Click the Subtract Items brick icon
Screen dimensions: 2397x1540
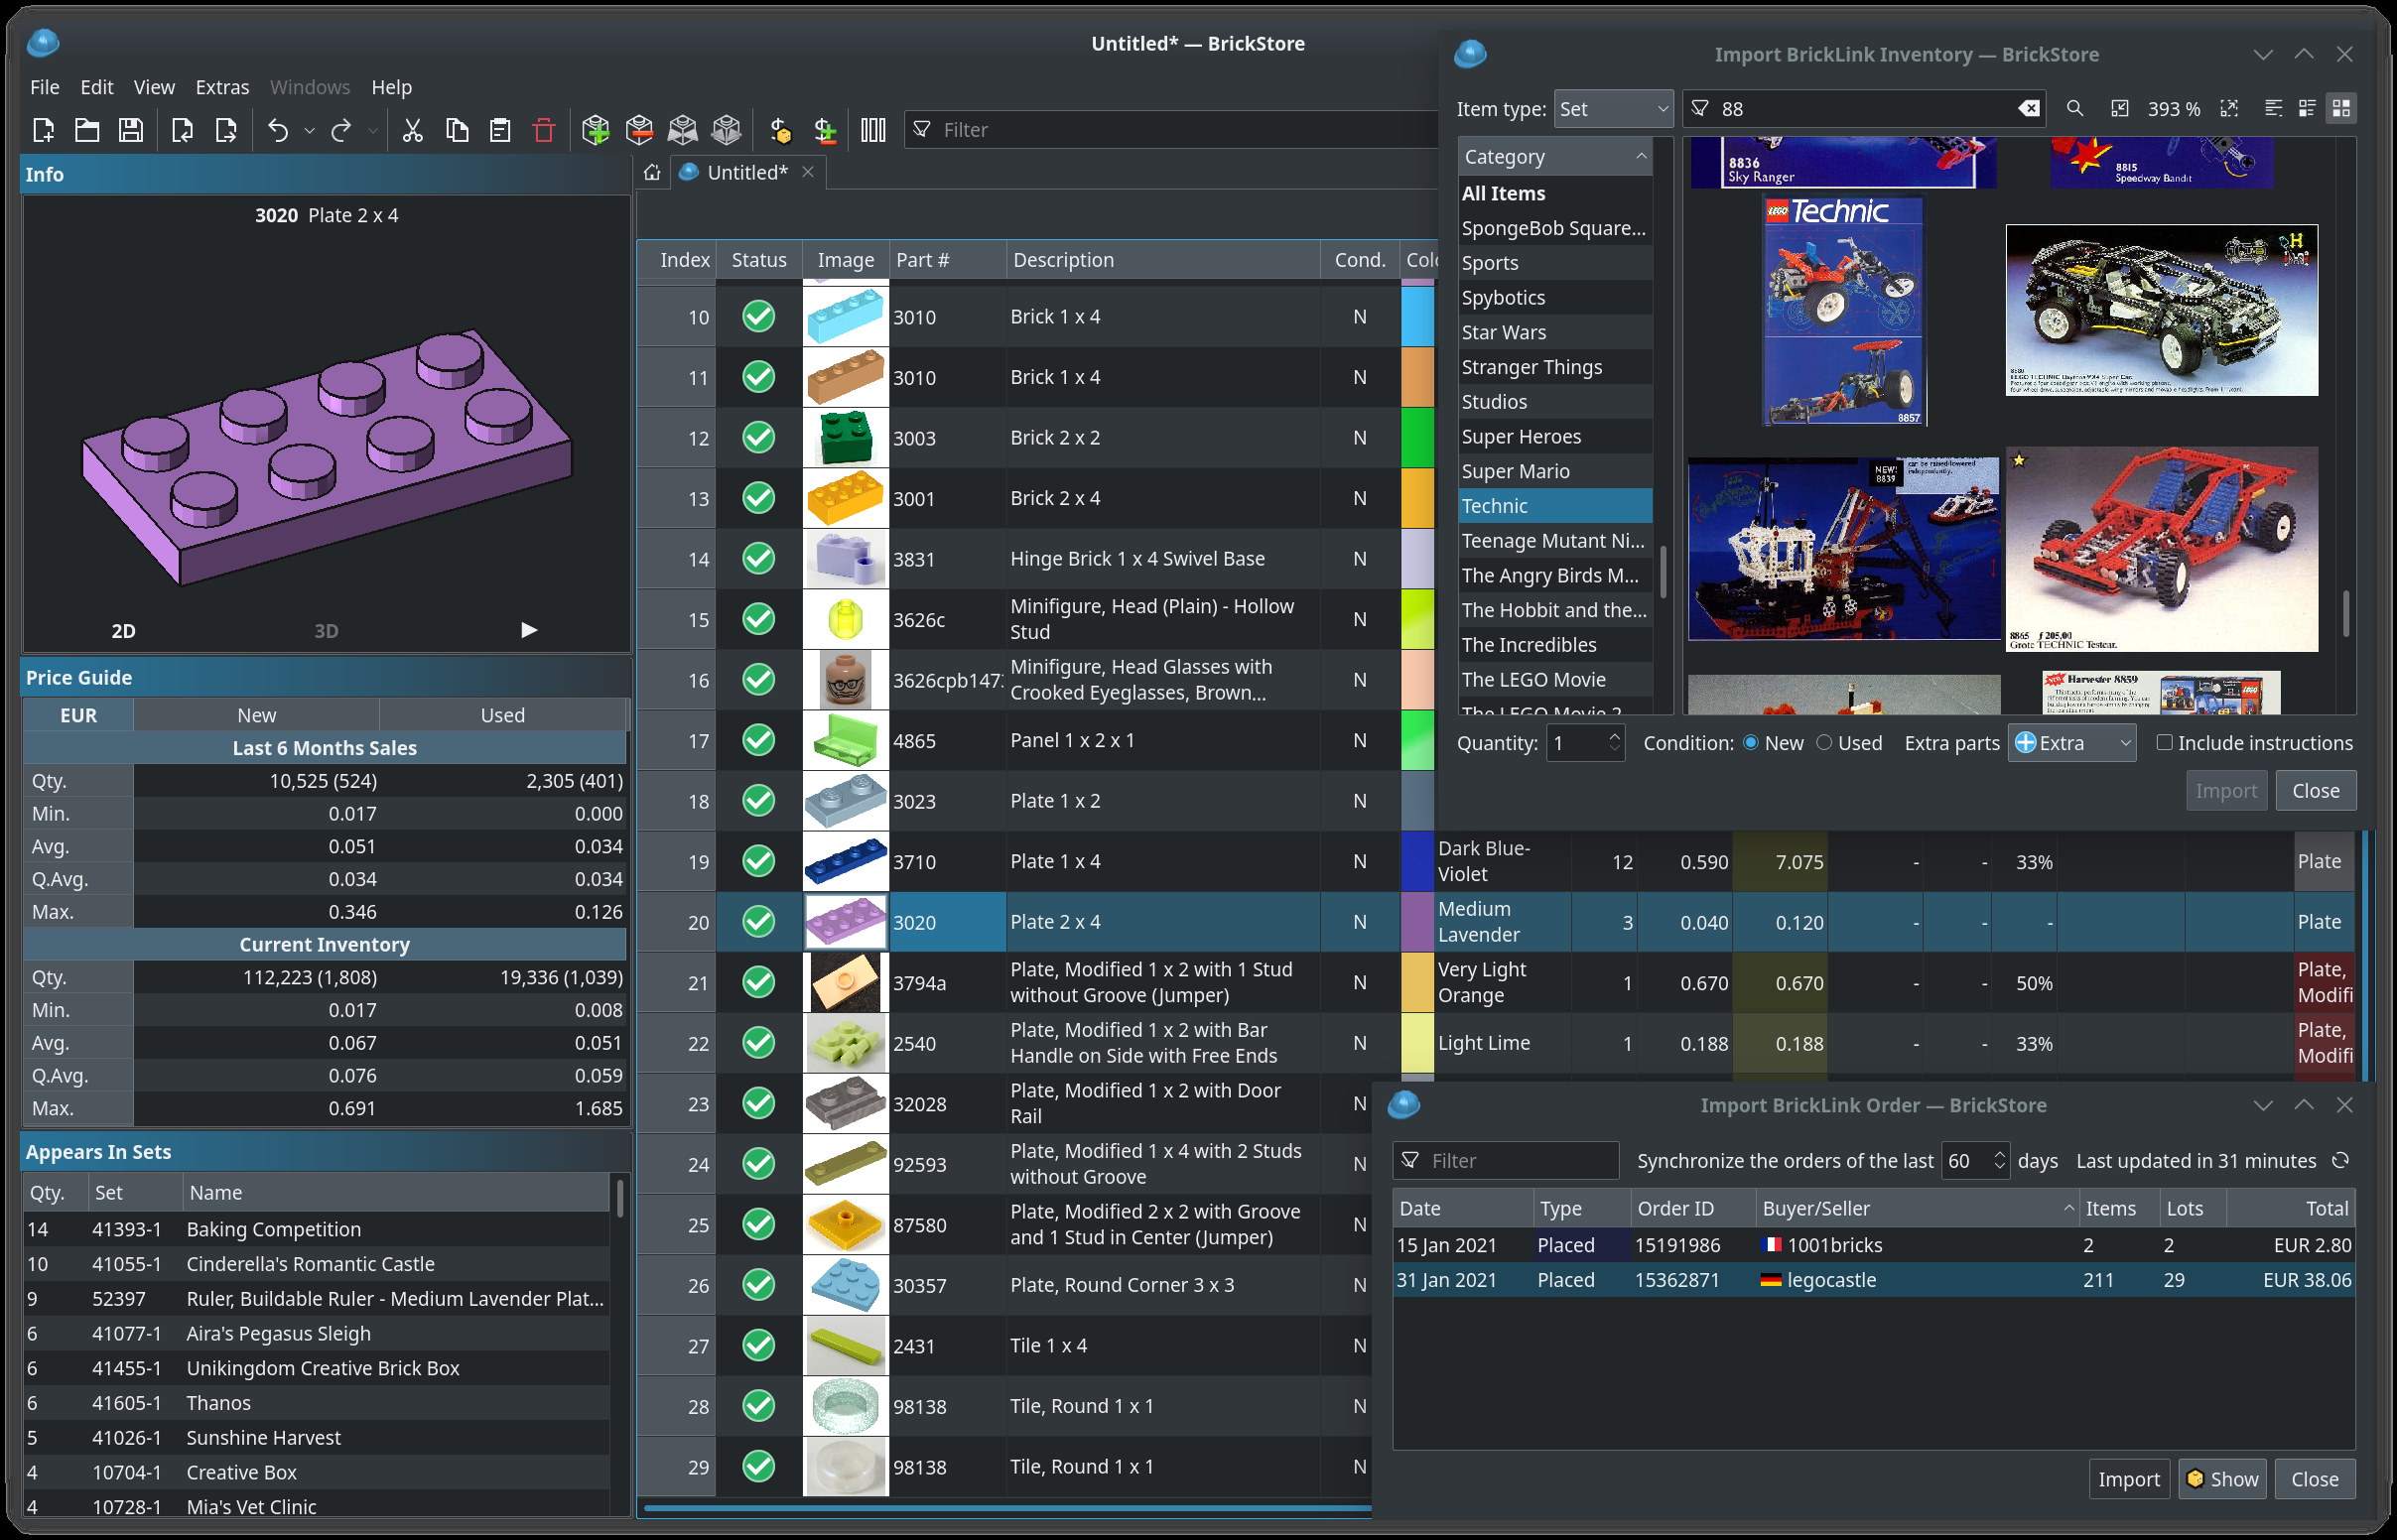click(x=639, y=130)
